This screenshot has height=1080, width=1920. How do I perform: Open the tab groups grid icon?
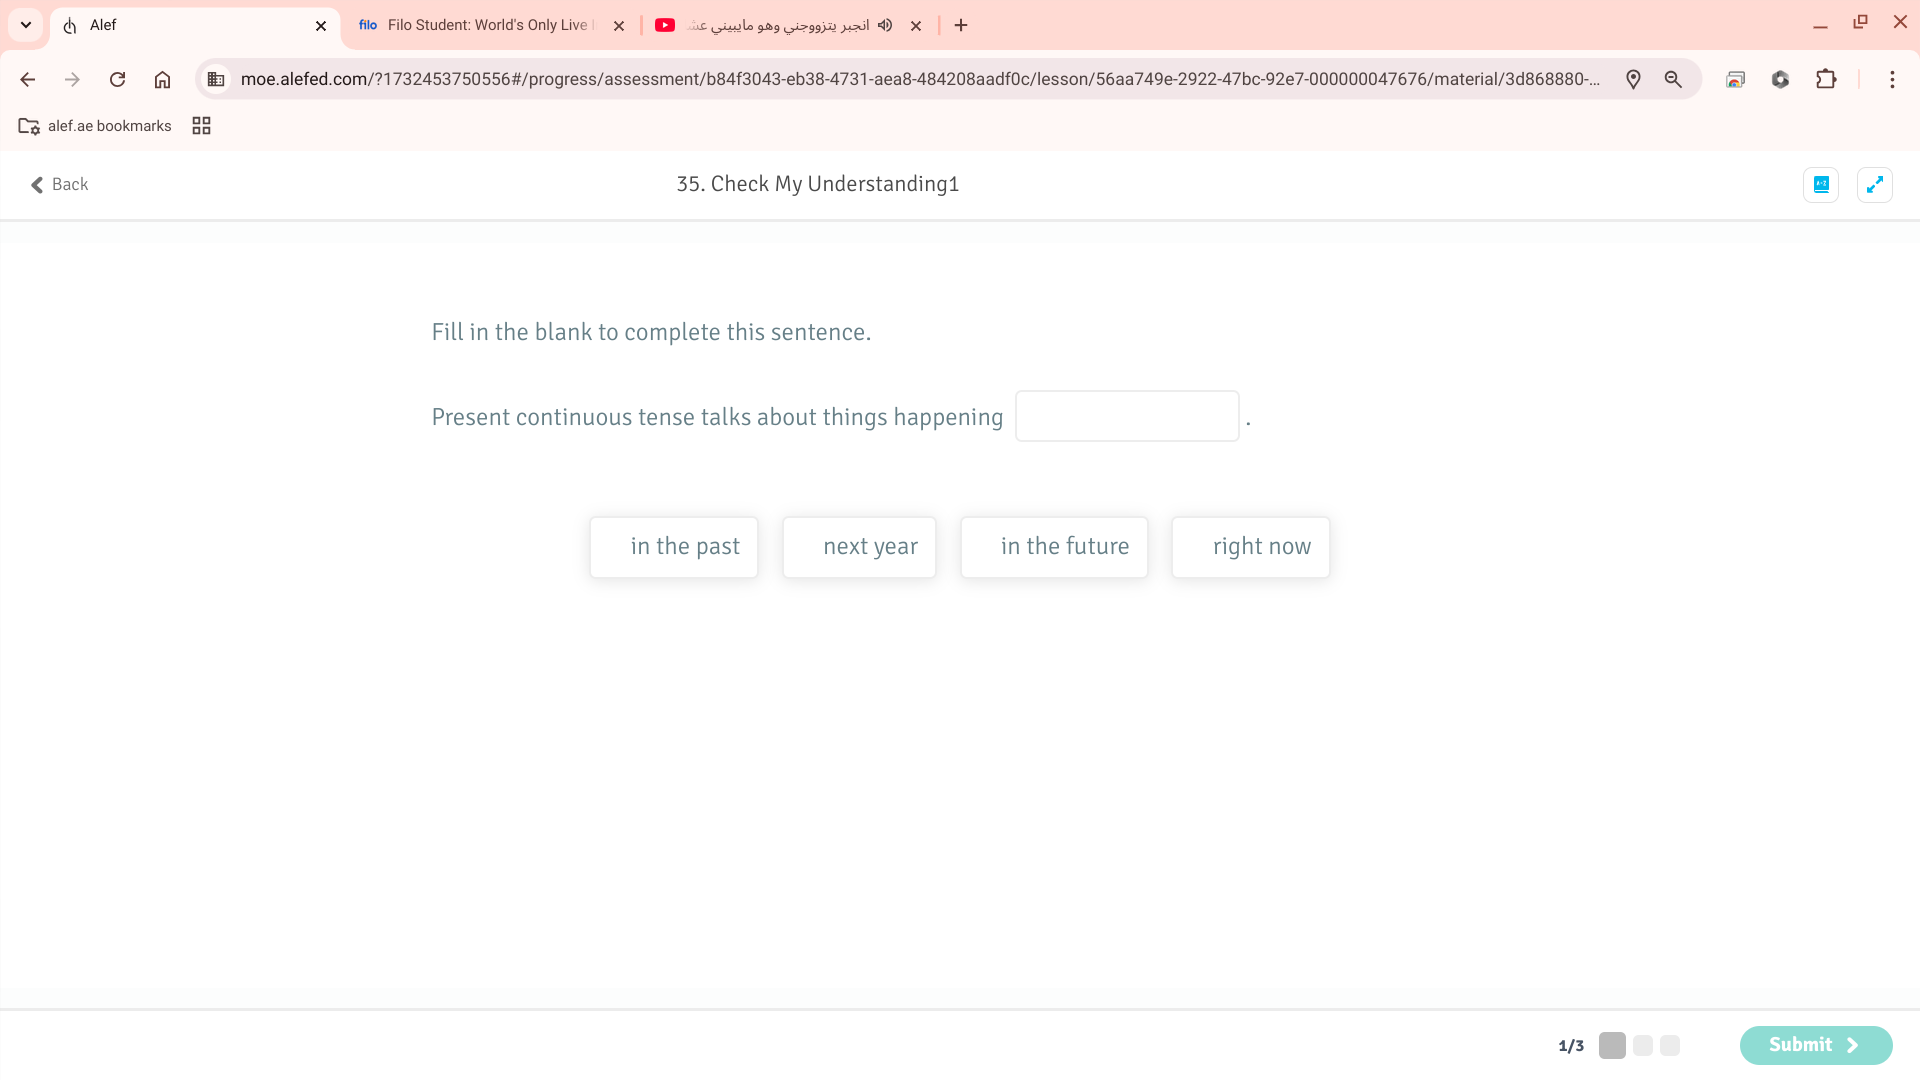(201, 126)
